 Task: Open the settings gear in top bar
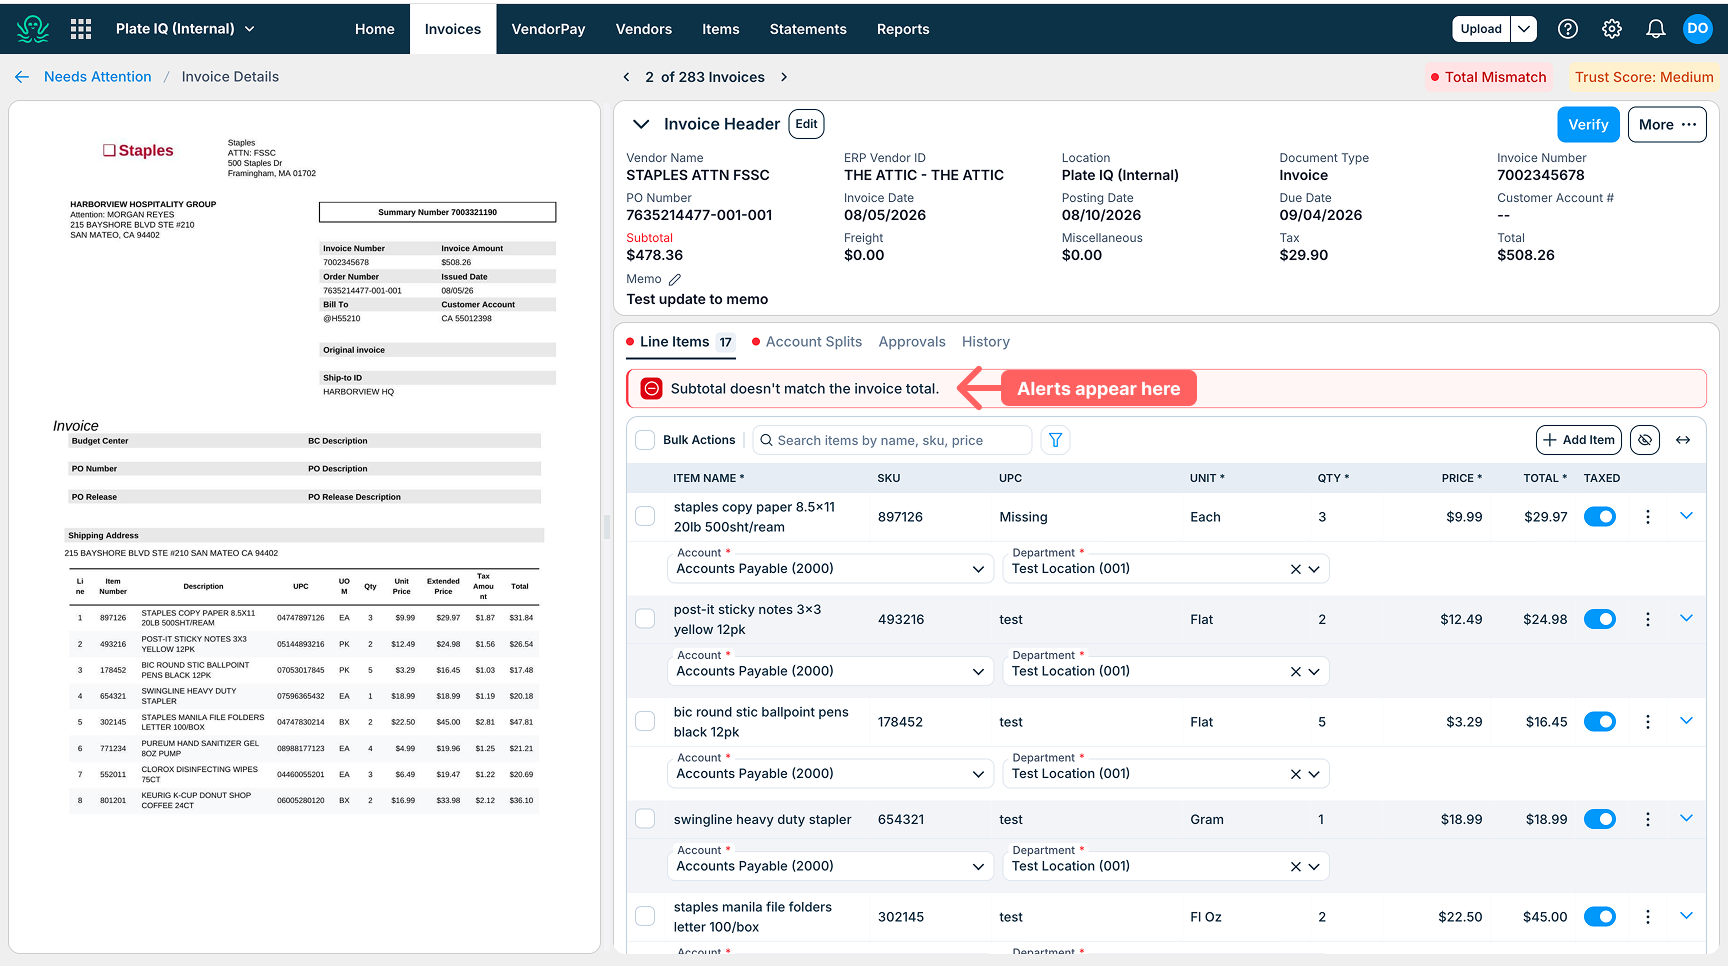coord(1612,29)
